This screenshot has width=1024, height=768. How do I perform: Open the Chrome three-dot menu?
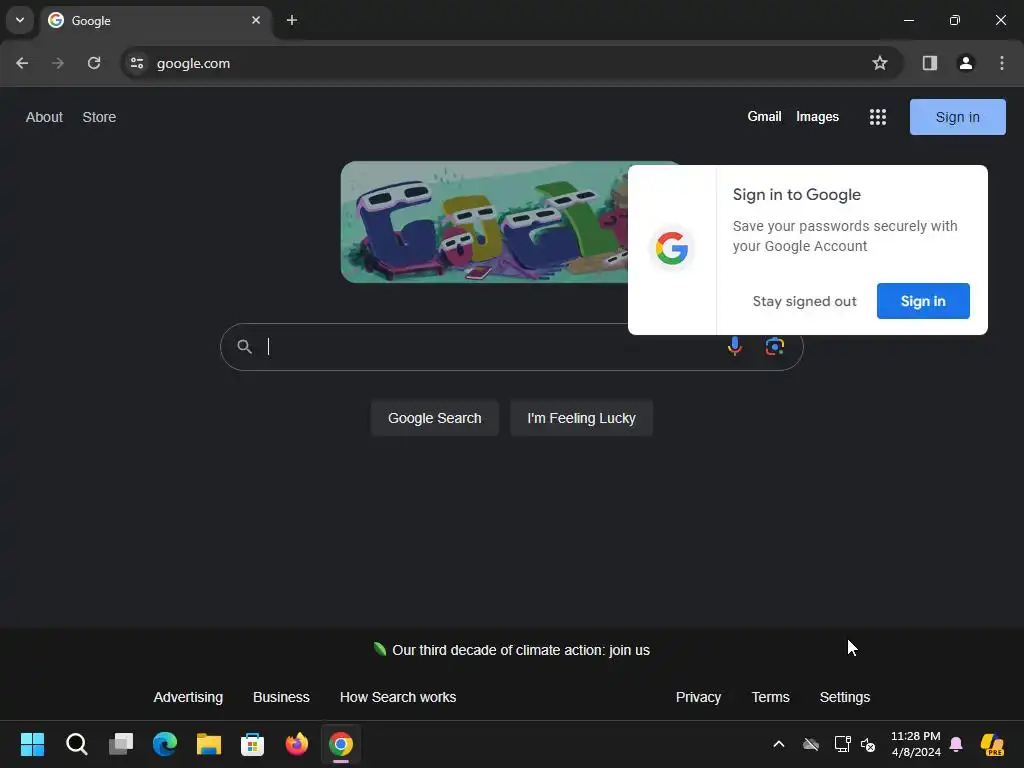coord(1002,63)
